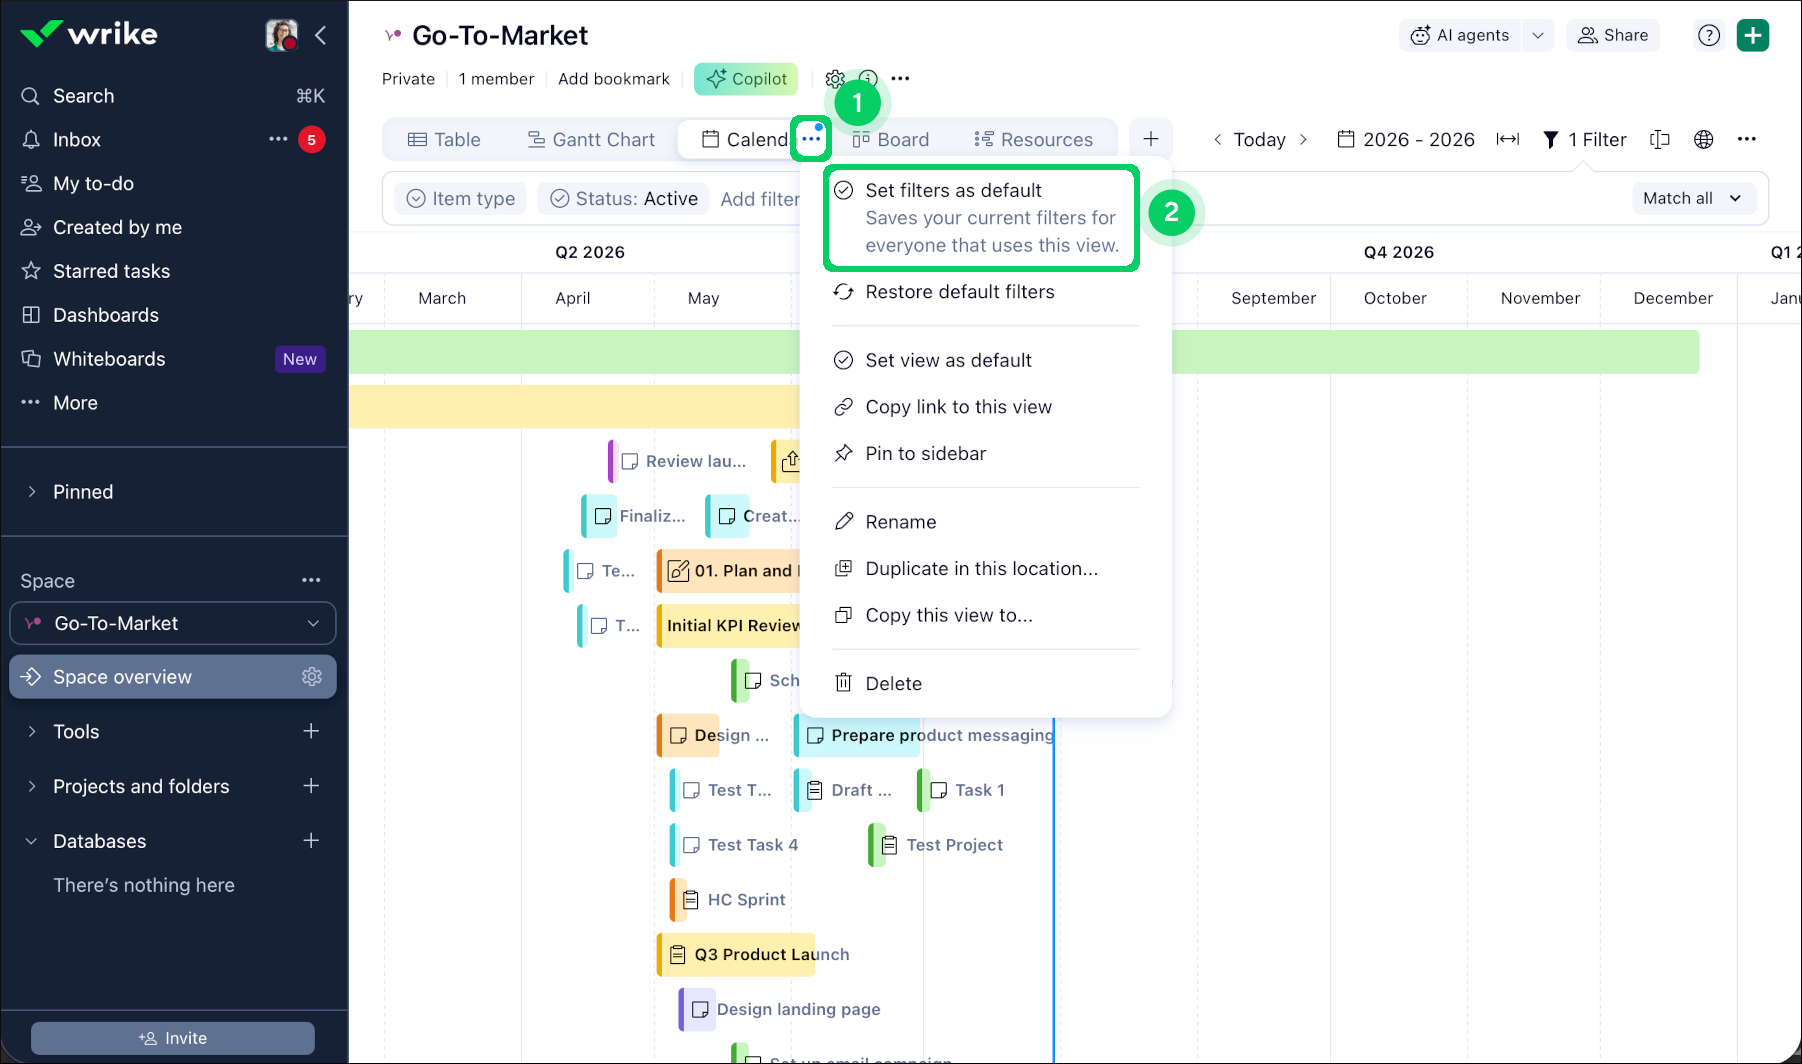Add a new database
Screen dimensions: 1802x1064
click(x=311, y=841)
